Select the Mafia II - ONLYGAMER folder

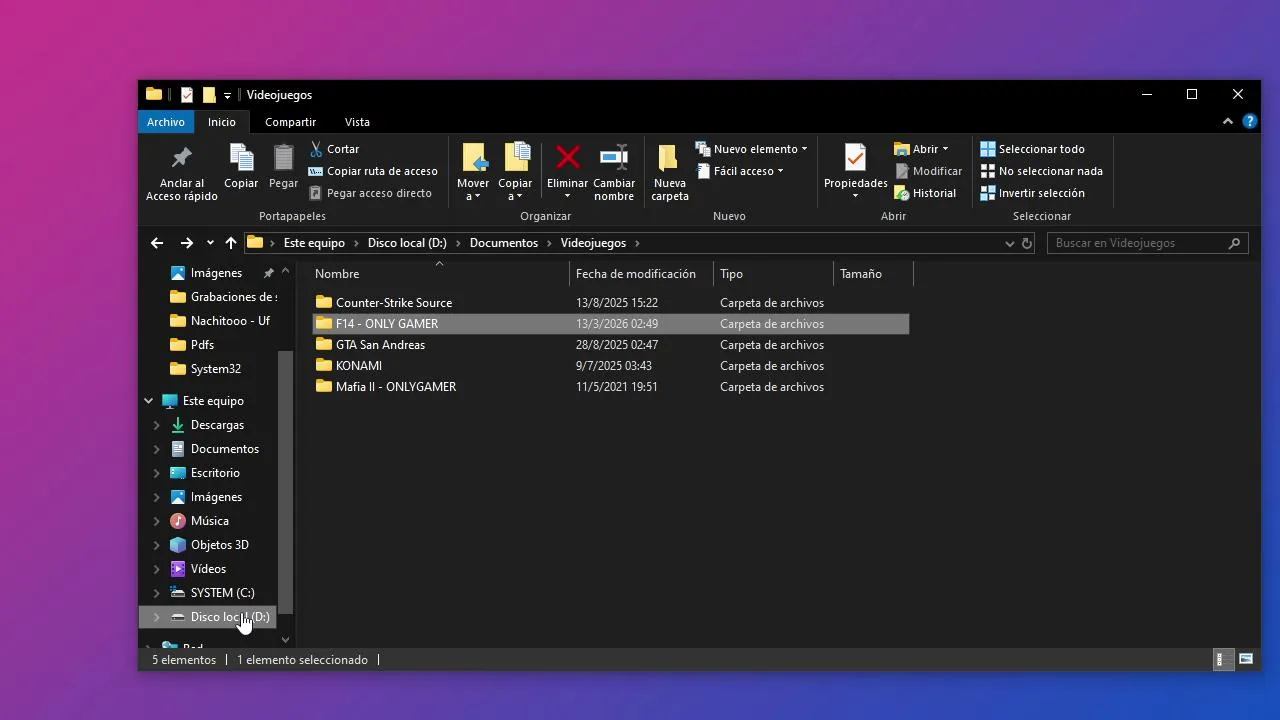(x=611, y=387)
